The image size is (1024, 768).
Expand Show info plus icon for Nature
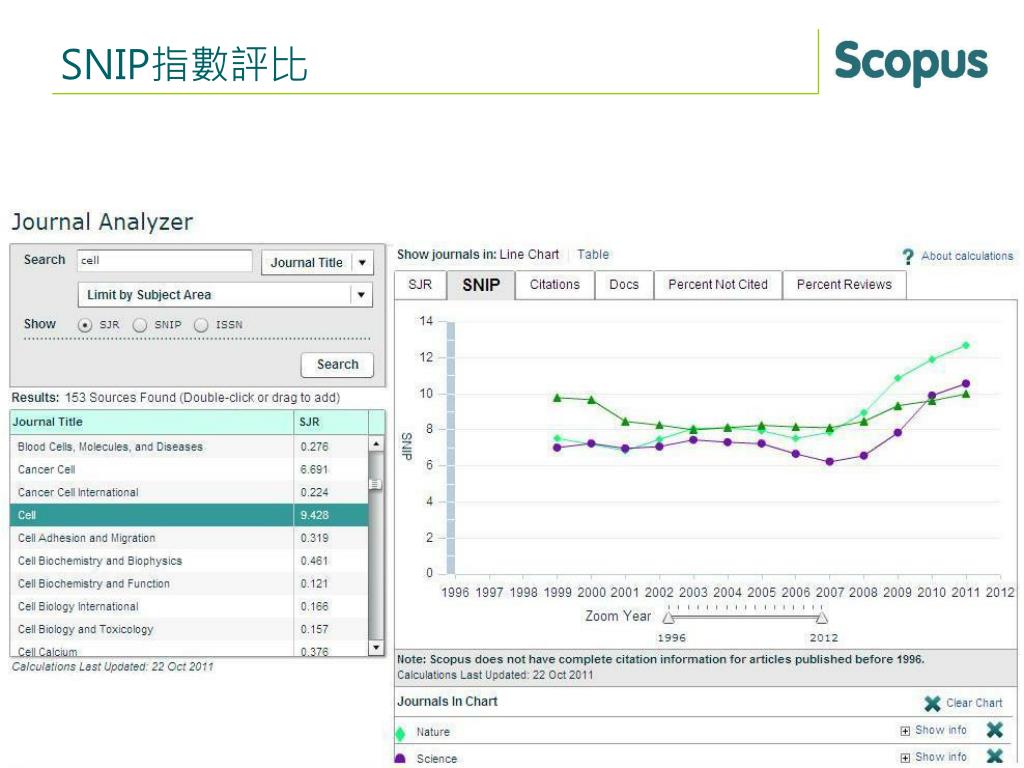tap(905, 731)
